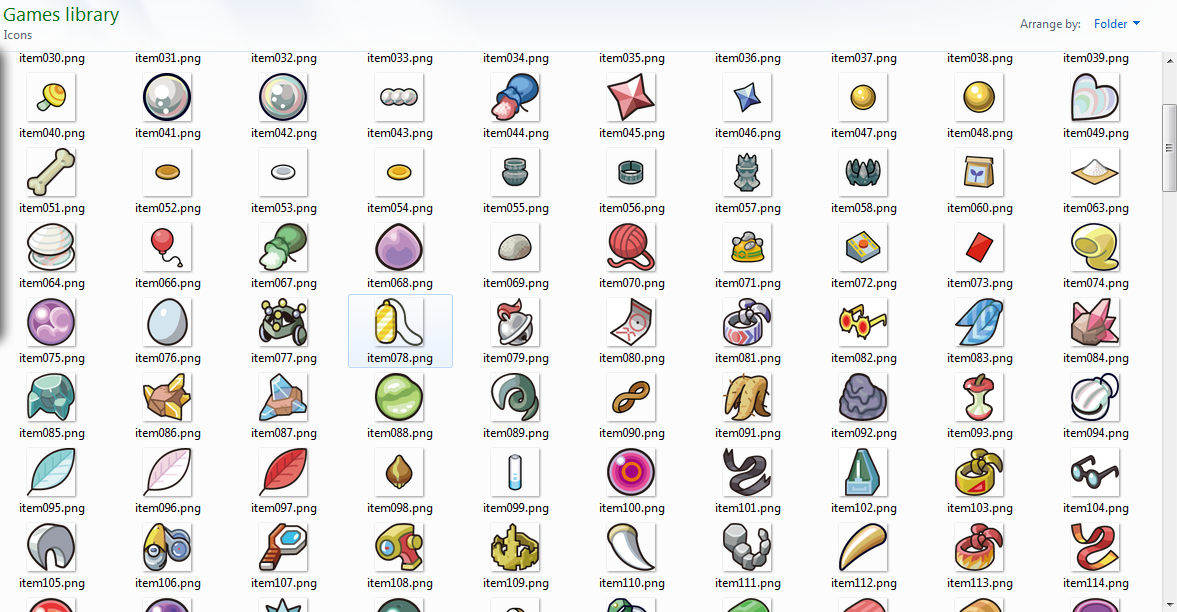Click the scrollbar down arrow
The height and width of the screenshot is (612, 1177).
(x=1169, y=605)
